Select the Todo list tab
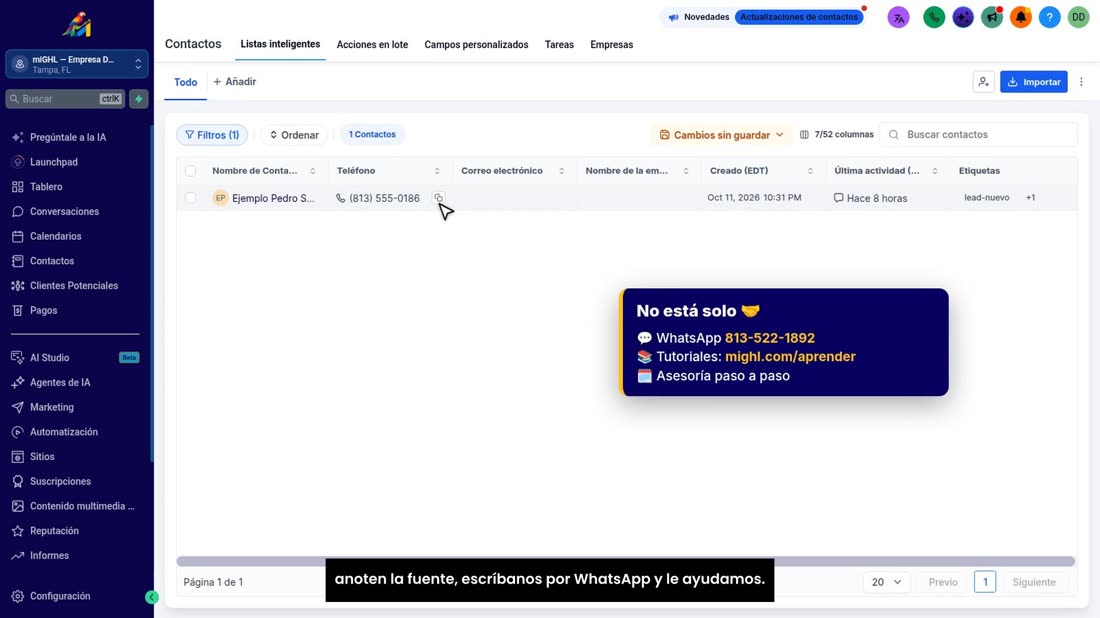 pos(185,82)
